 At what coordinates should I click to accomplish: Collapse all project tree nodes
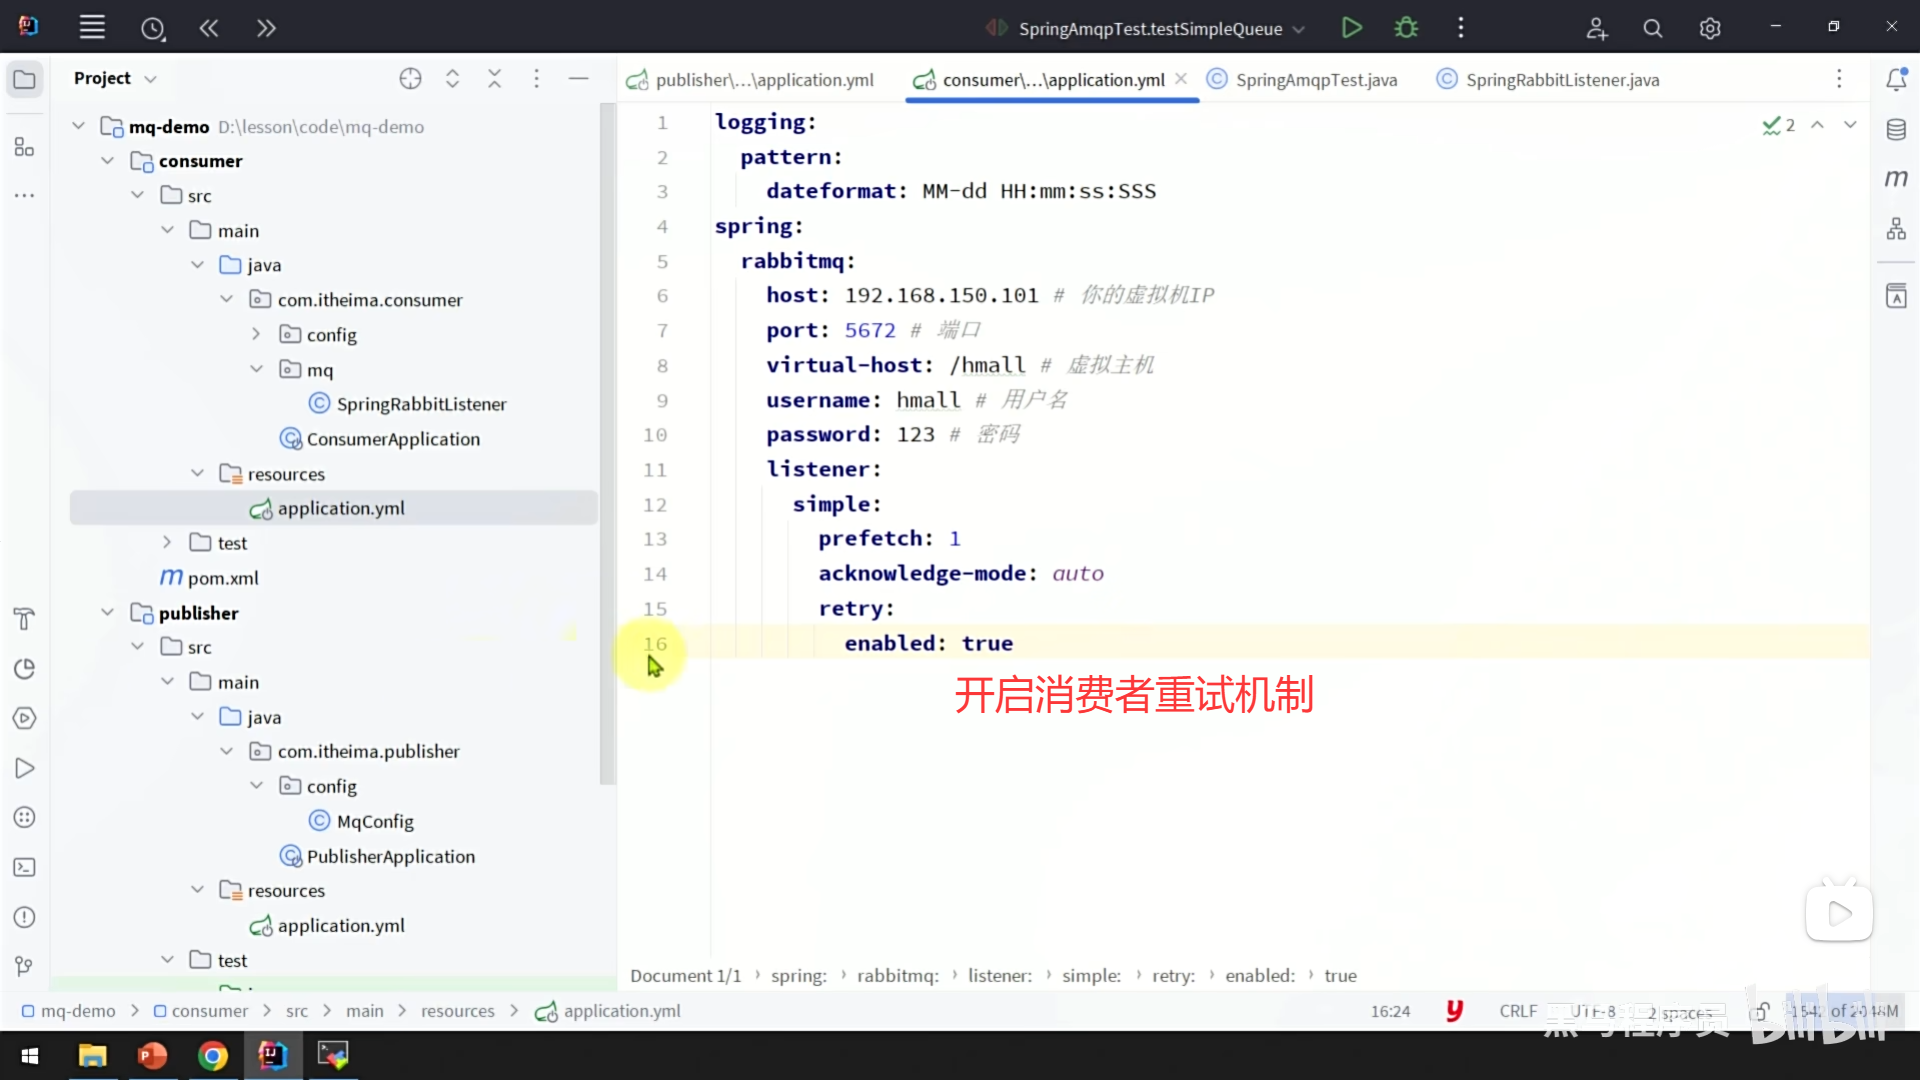click(494, 79)
